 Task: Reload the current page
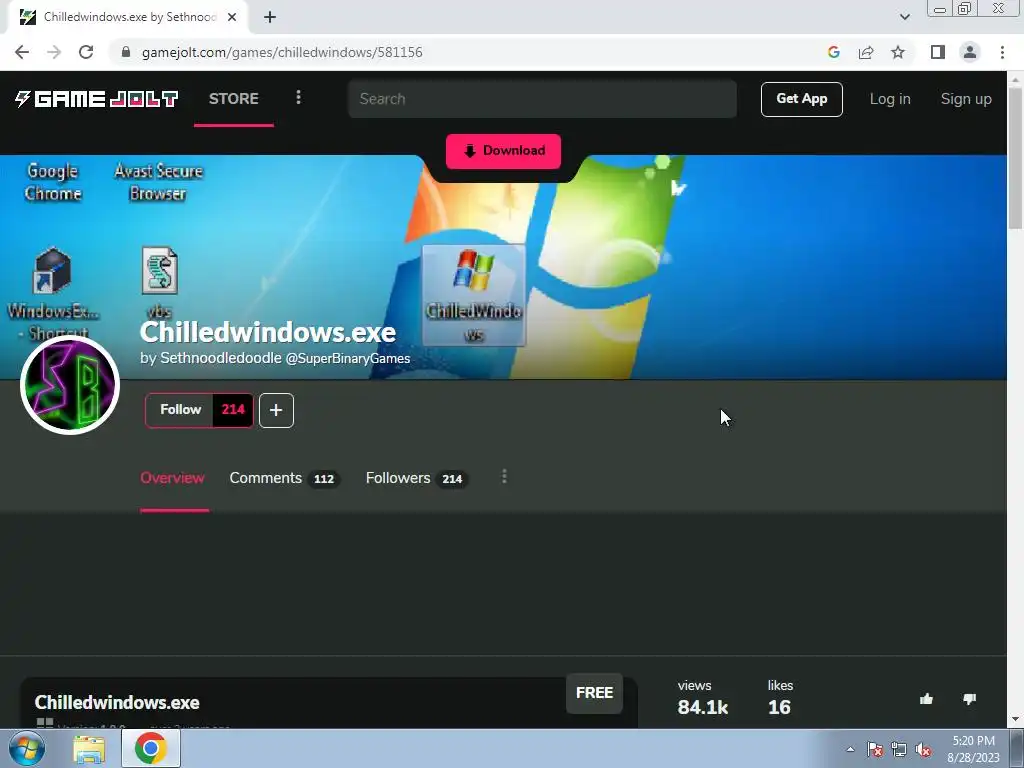pyautogui.click(x=86, y=52)
